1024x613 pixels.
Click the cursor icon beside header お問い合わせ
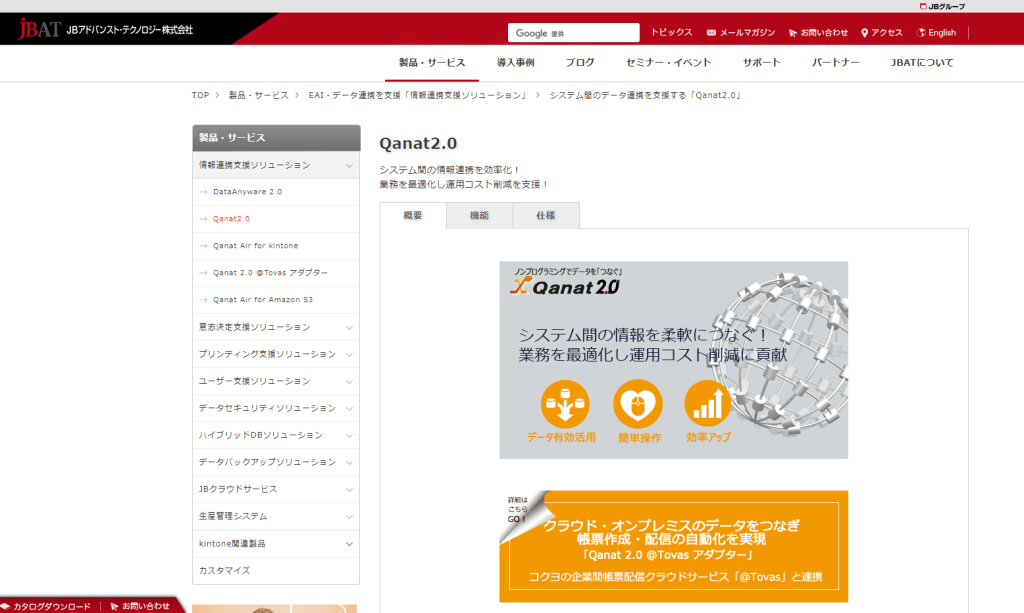pyautogui.click(x=793, y=33)
